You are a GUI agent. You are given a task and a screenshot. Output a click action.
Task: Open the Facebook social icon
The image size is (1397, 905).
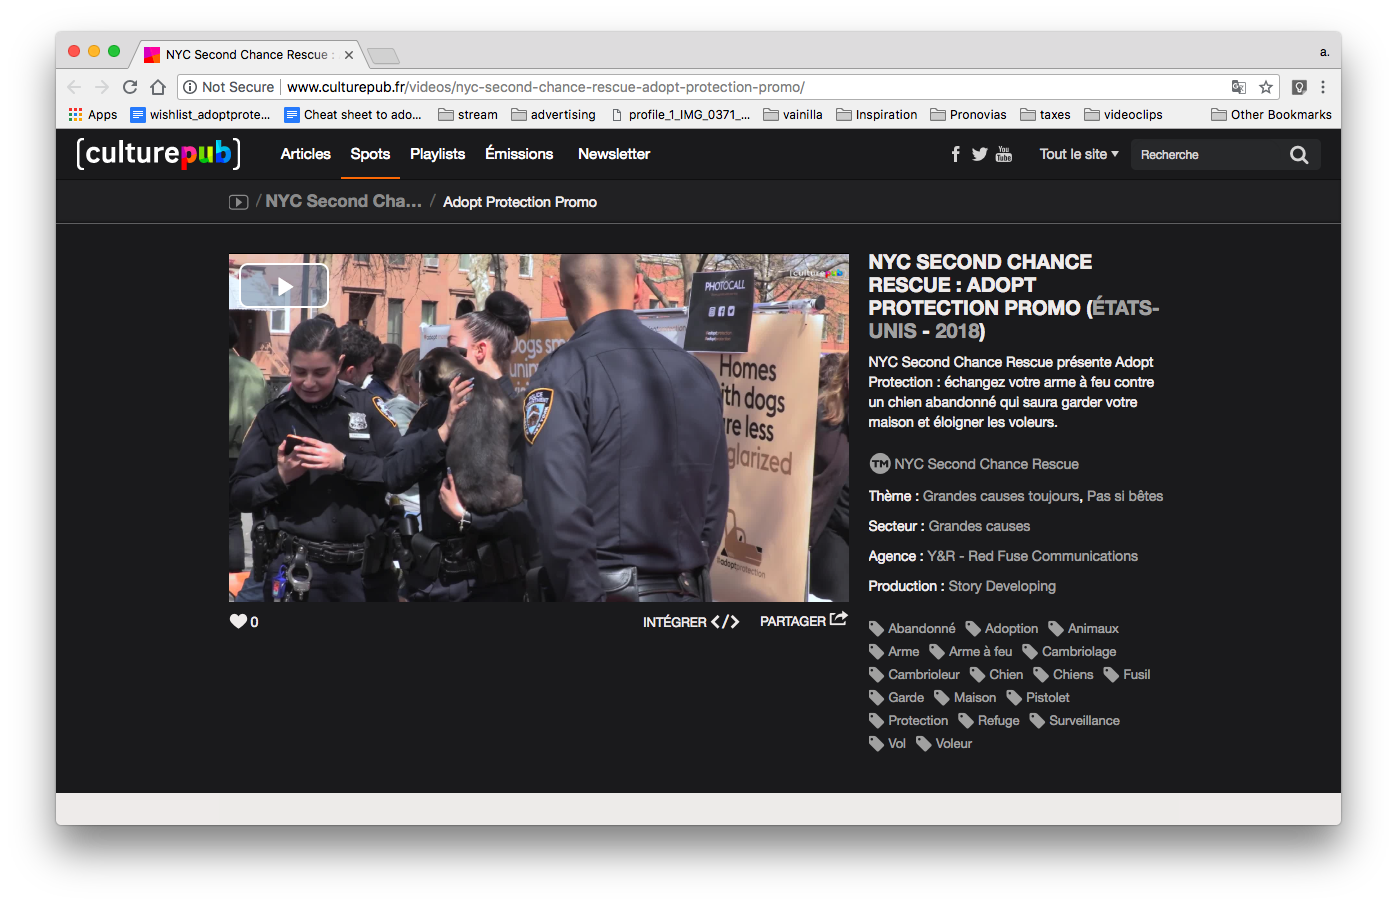[x=955, y=154]
